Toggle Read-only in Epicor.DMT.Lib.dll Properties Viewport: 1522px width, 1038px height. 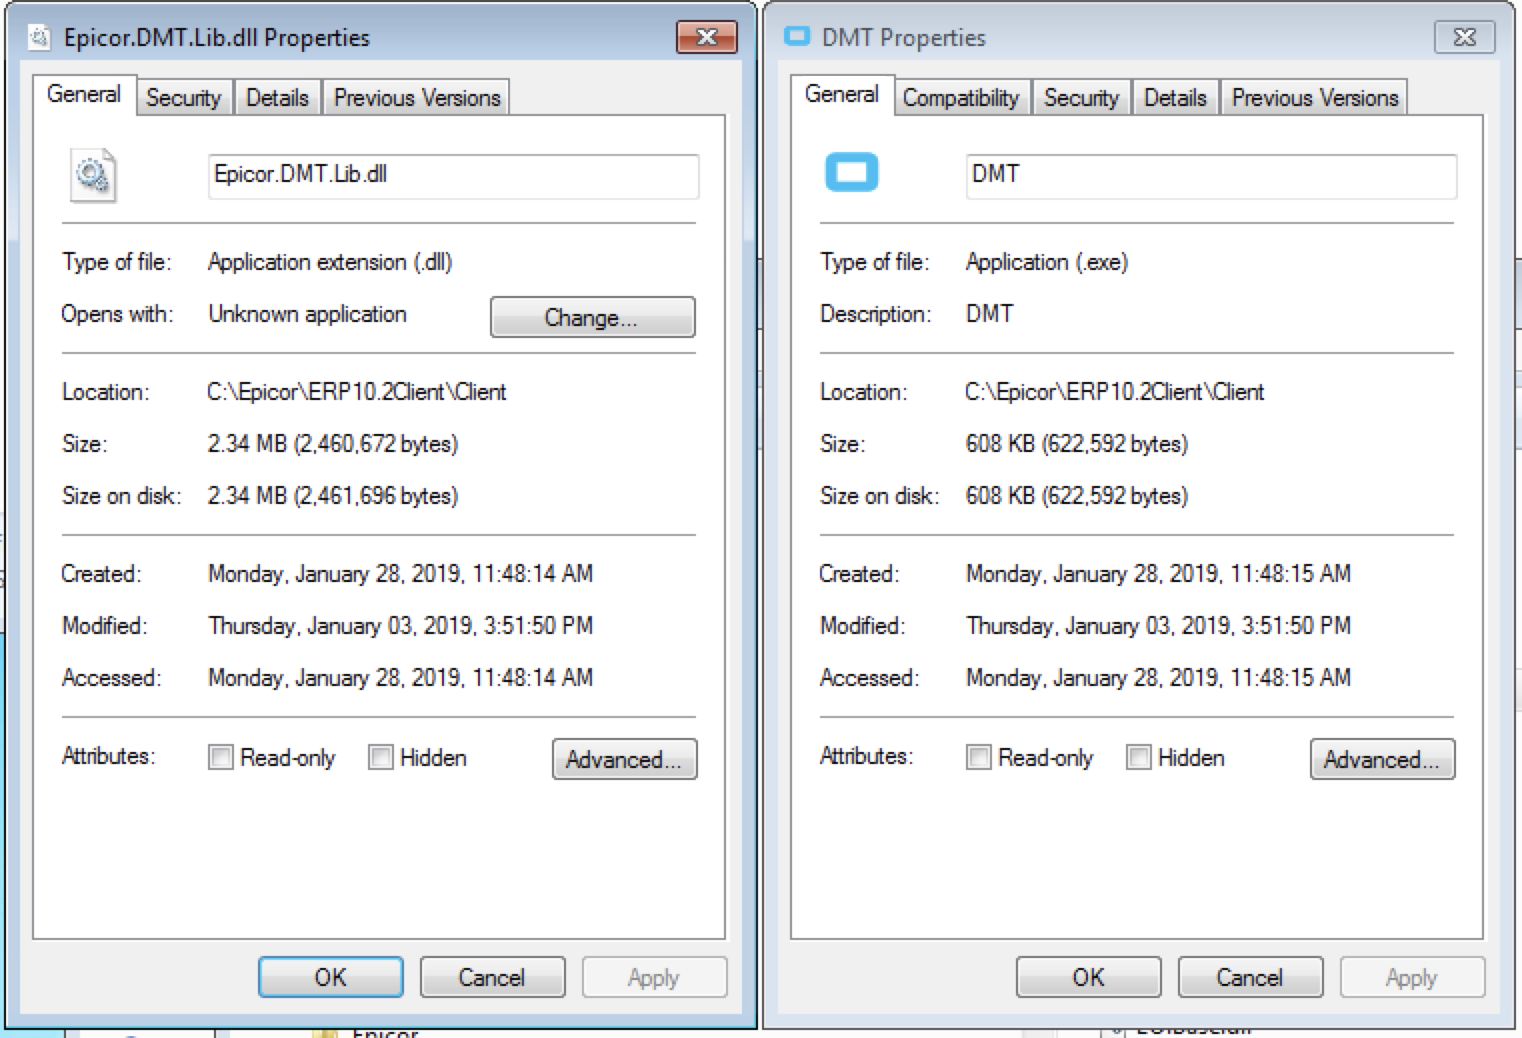pos(221,757)
